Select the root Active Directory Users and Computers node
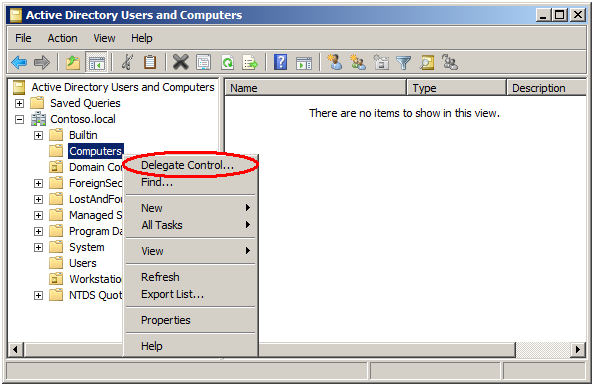Image resolution: width=594 pixels, height=386 pixels. click(123, 87)
